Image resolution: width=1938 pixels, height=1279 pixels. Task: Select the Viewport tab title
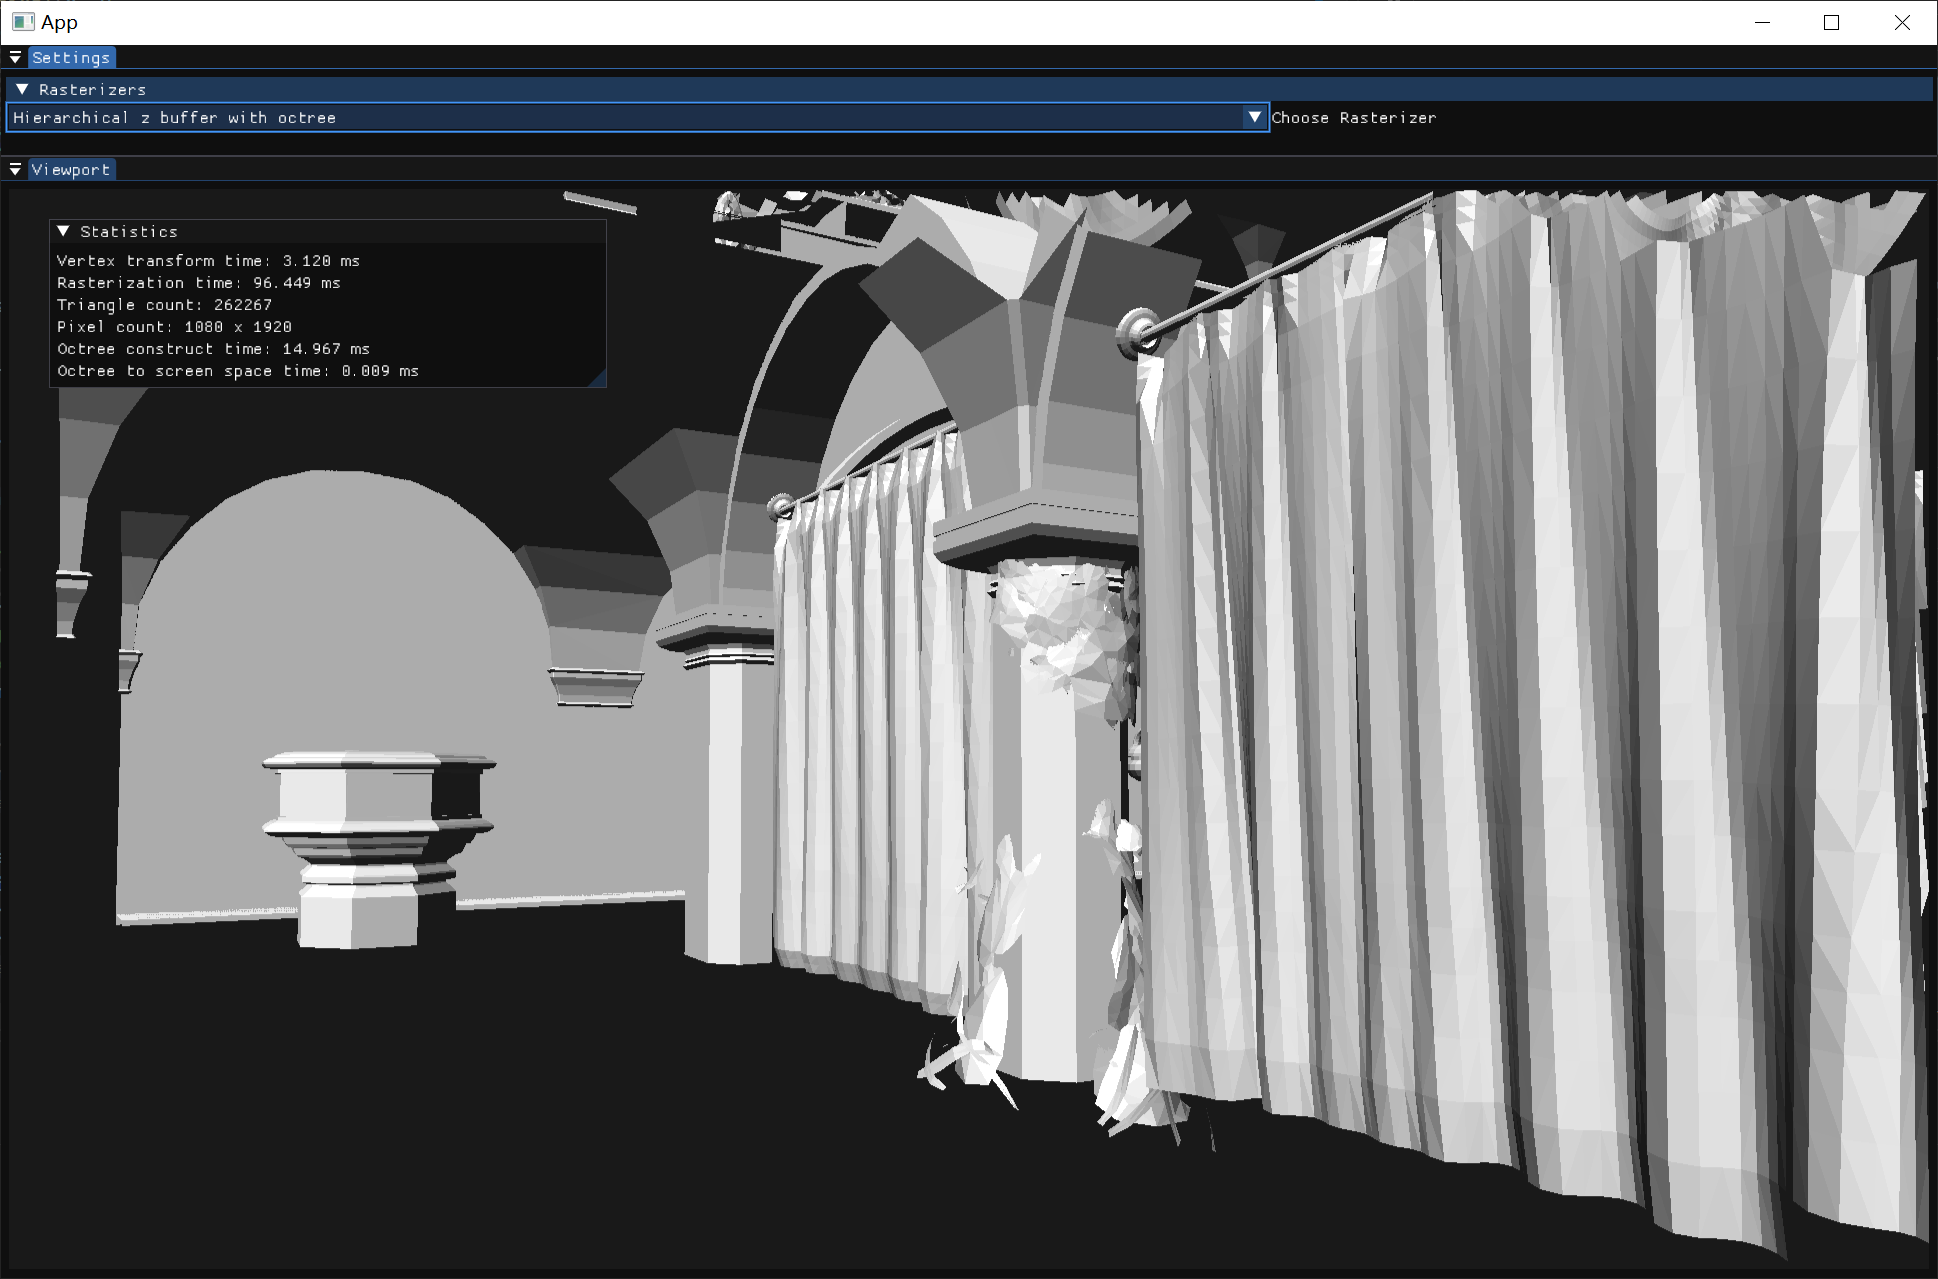click(71, 170)
